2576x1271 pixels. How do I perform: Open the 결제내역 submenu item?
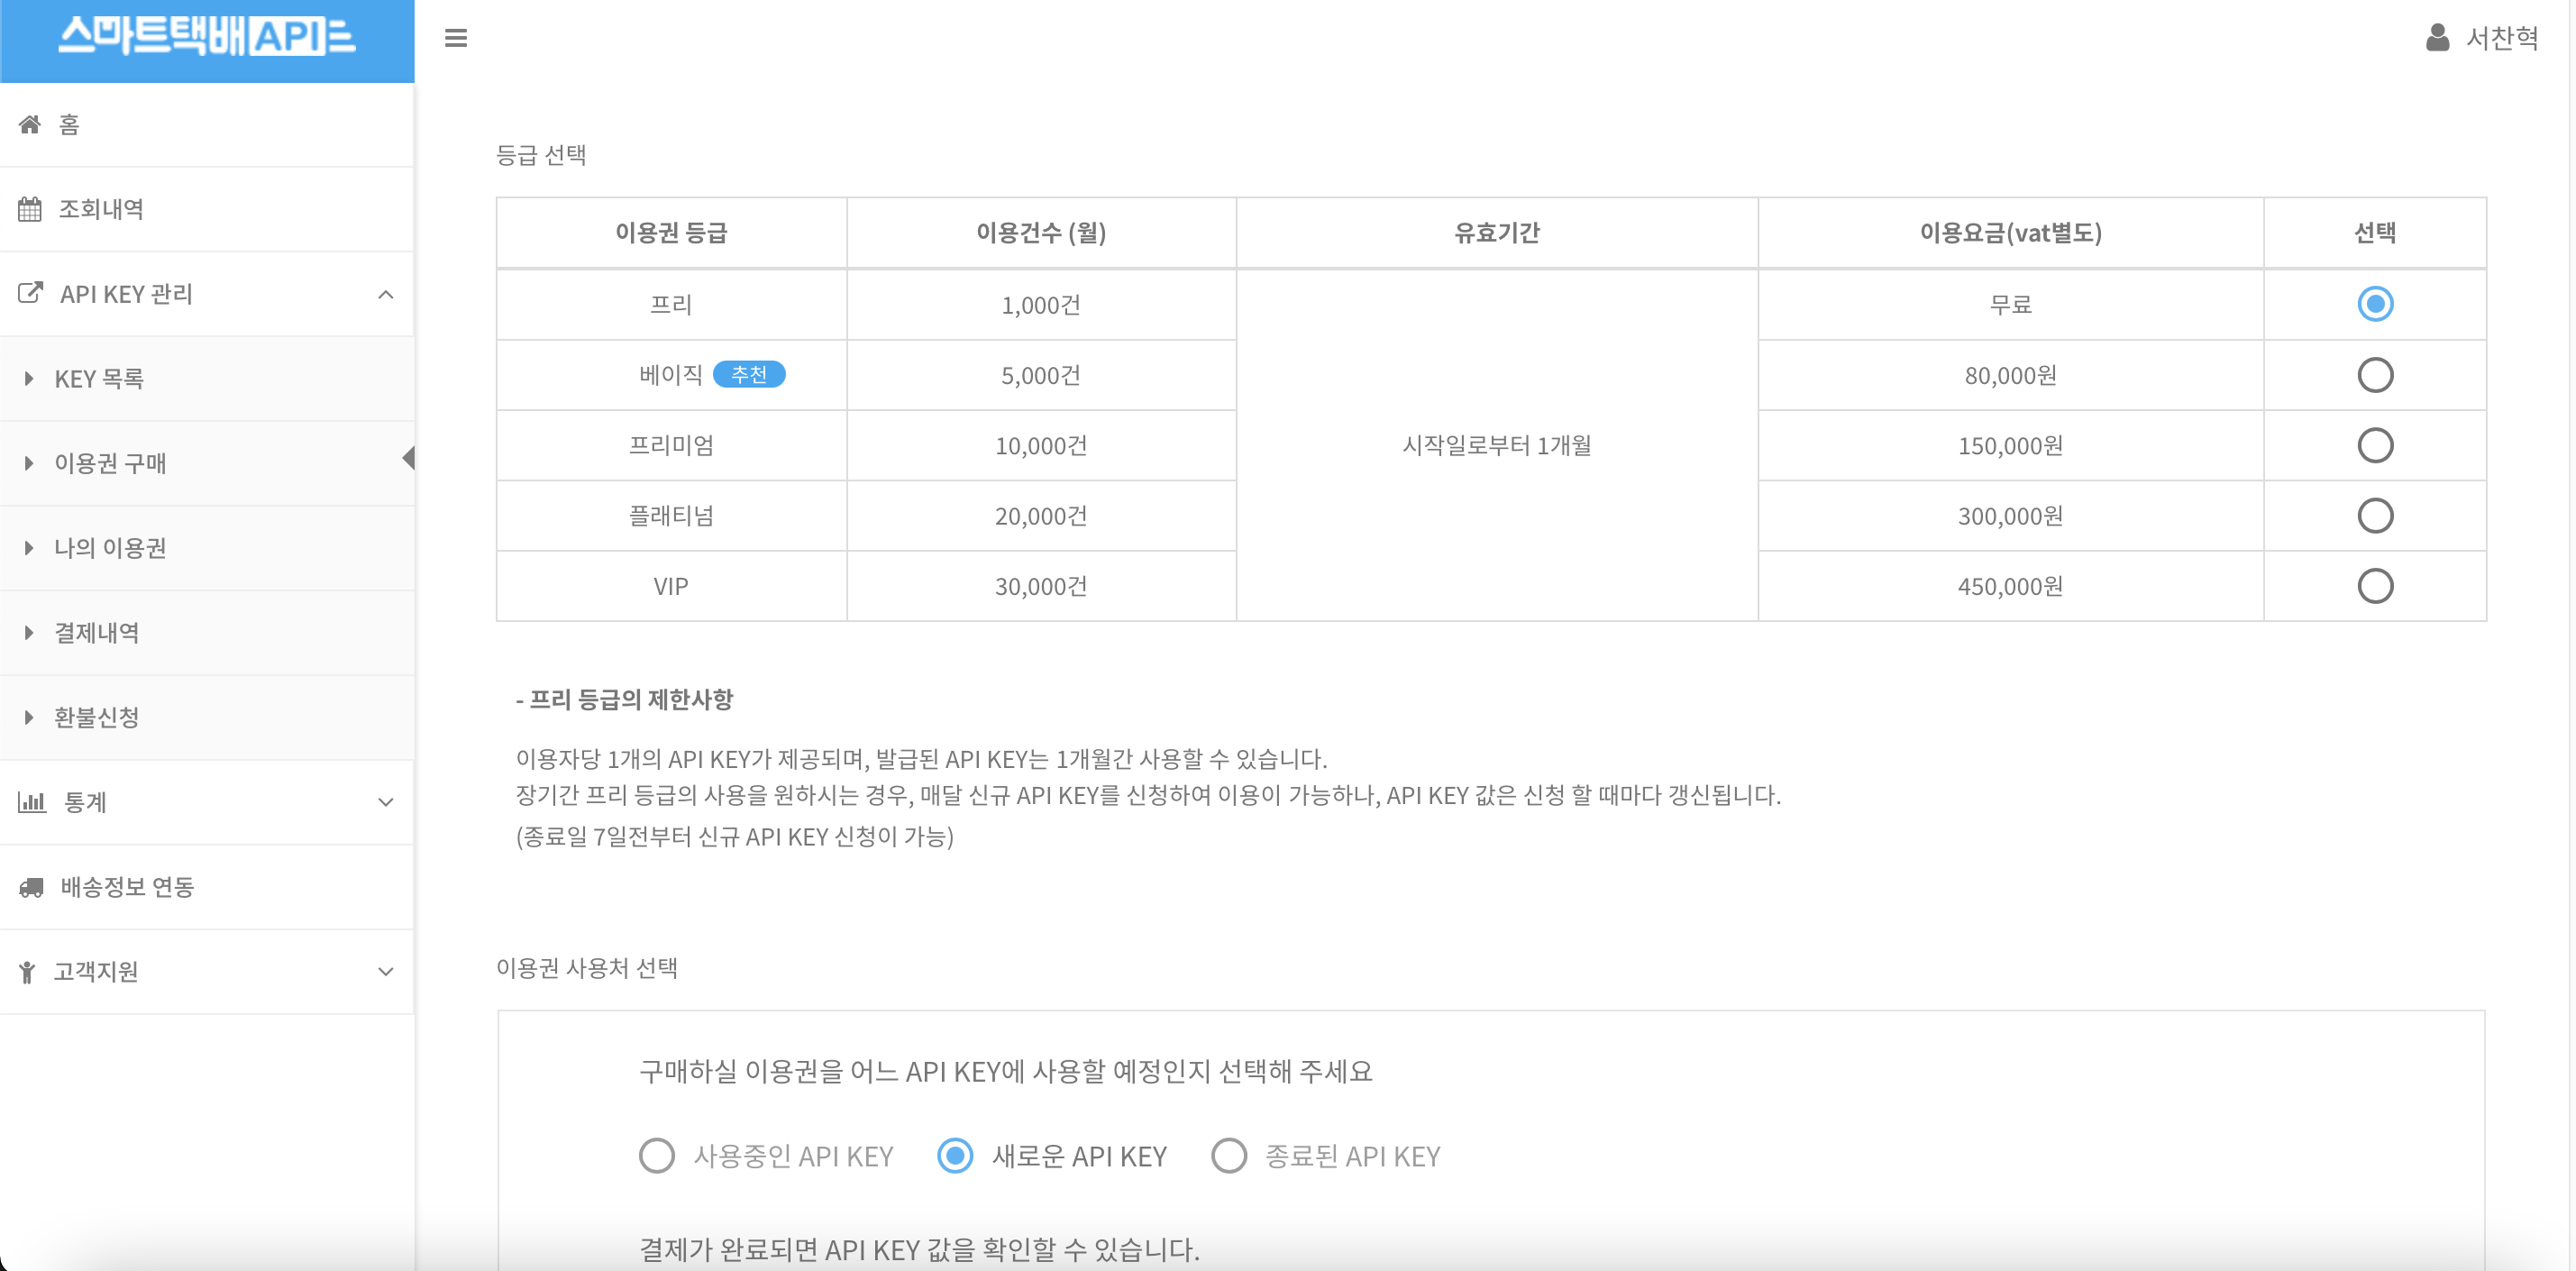coord(97,633)
